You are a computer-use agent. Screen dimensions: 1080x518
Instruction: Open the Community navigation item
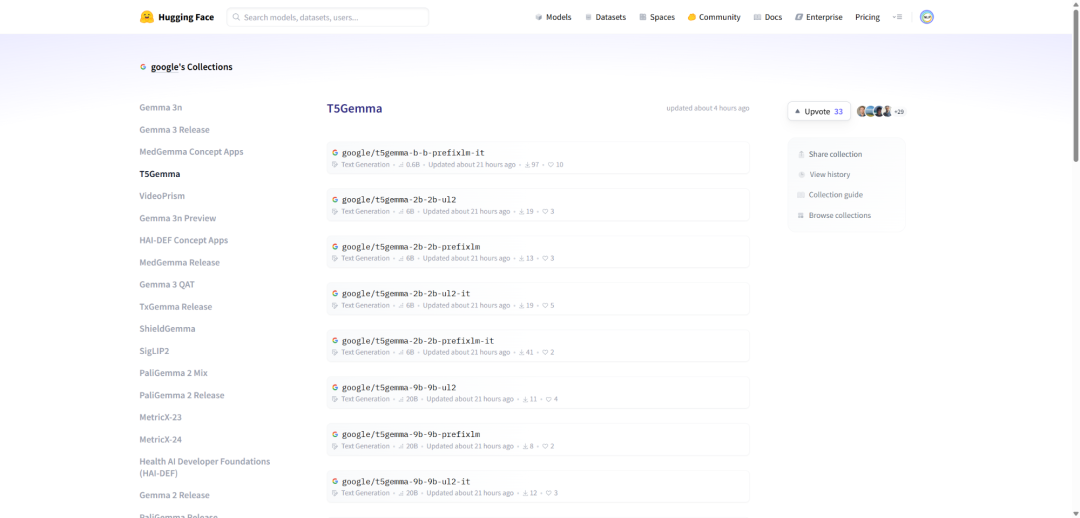[714, 17]
